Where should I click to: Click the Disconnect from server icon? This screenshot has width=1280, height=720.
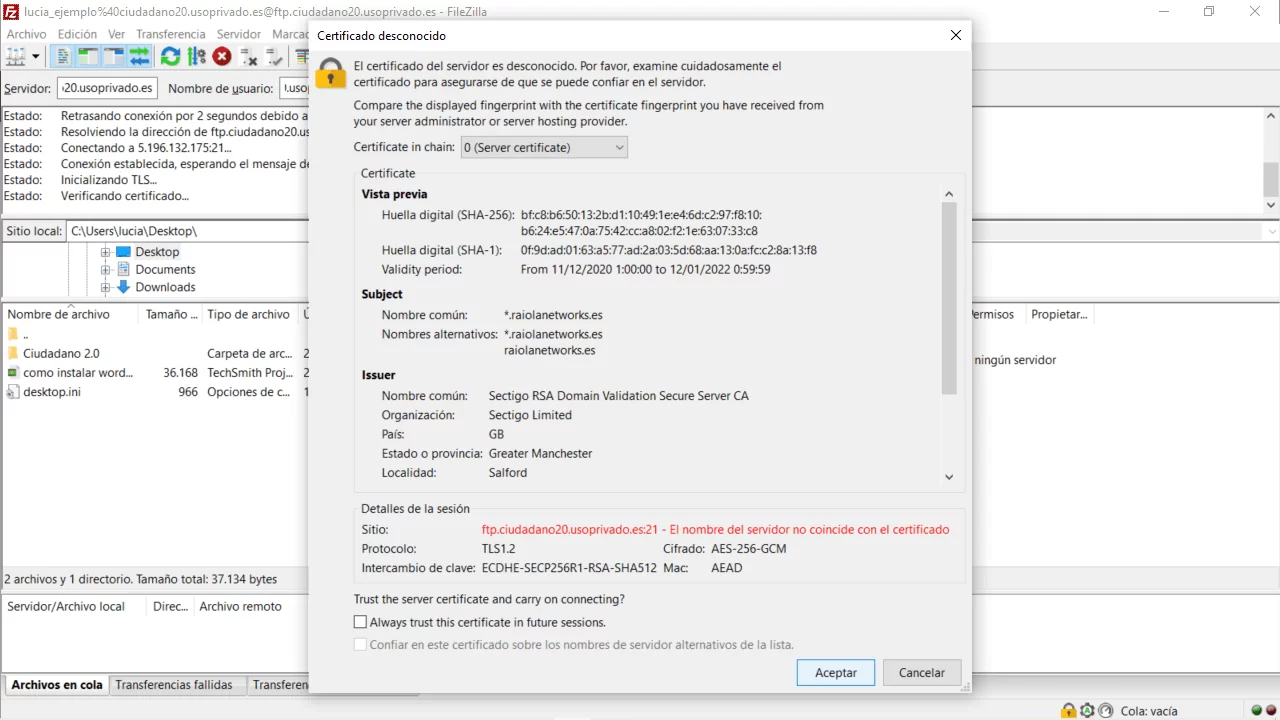[x=248, y=56]
